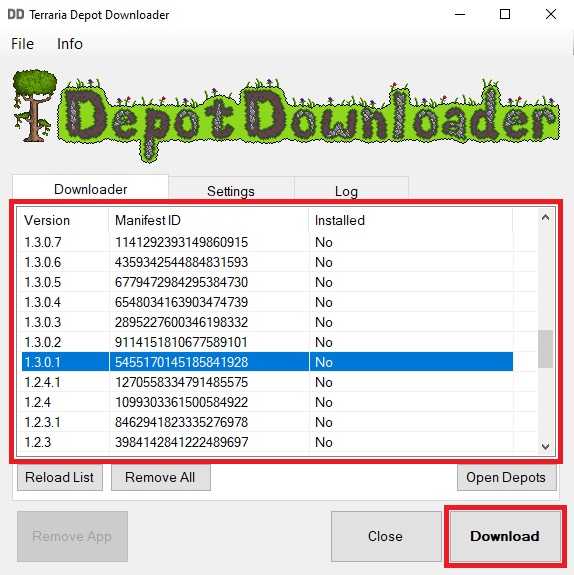Select version 1.3.0.4 row
Viewport: 574px width, 575px height.
267,302
